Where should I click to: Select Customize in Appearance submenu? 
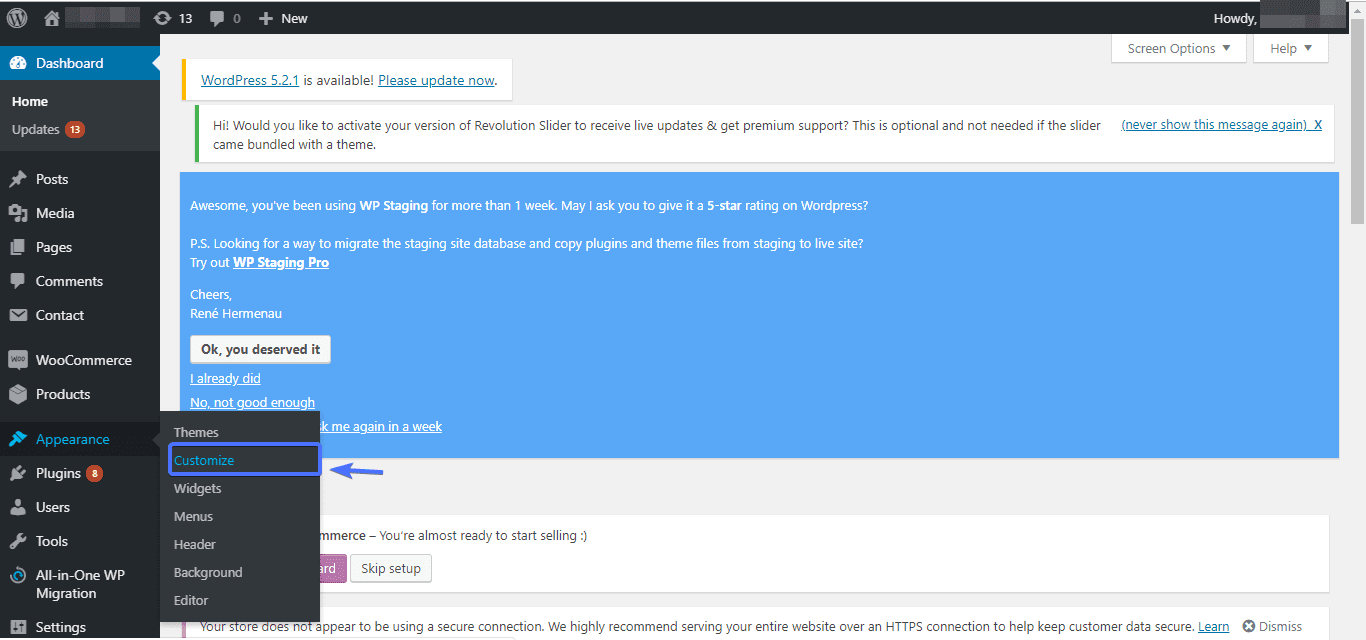204,460
